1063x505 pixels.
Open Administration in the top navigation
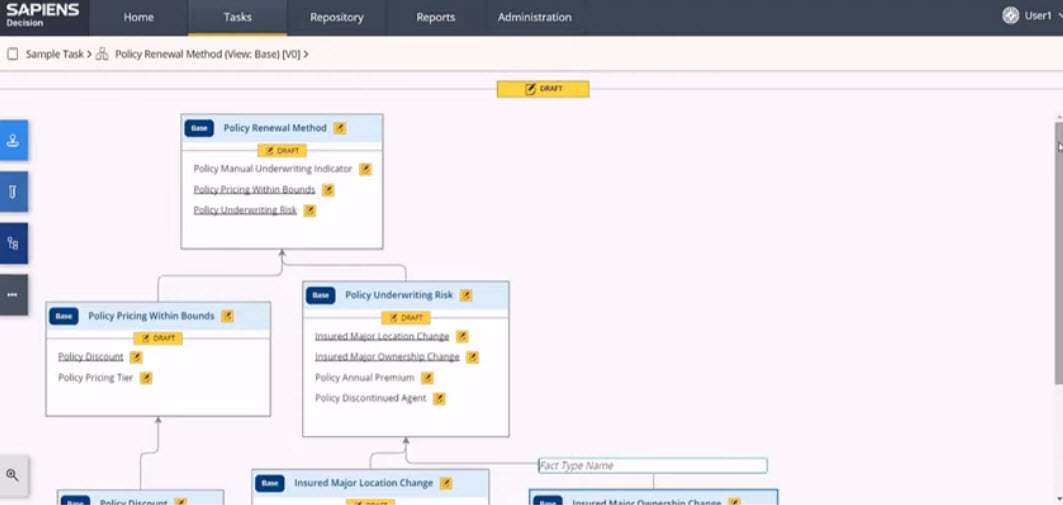(534, 17)
